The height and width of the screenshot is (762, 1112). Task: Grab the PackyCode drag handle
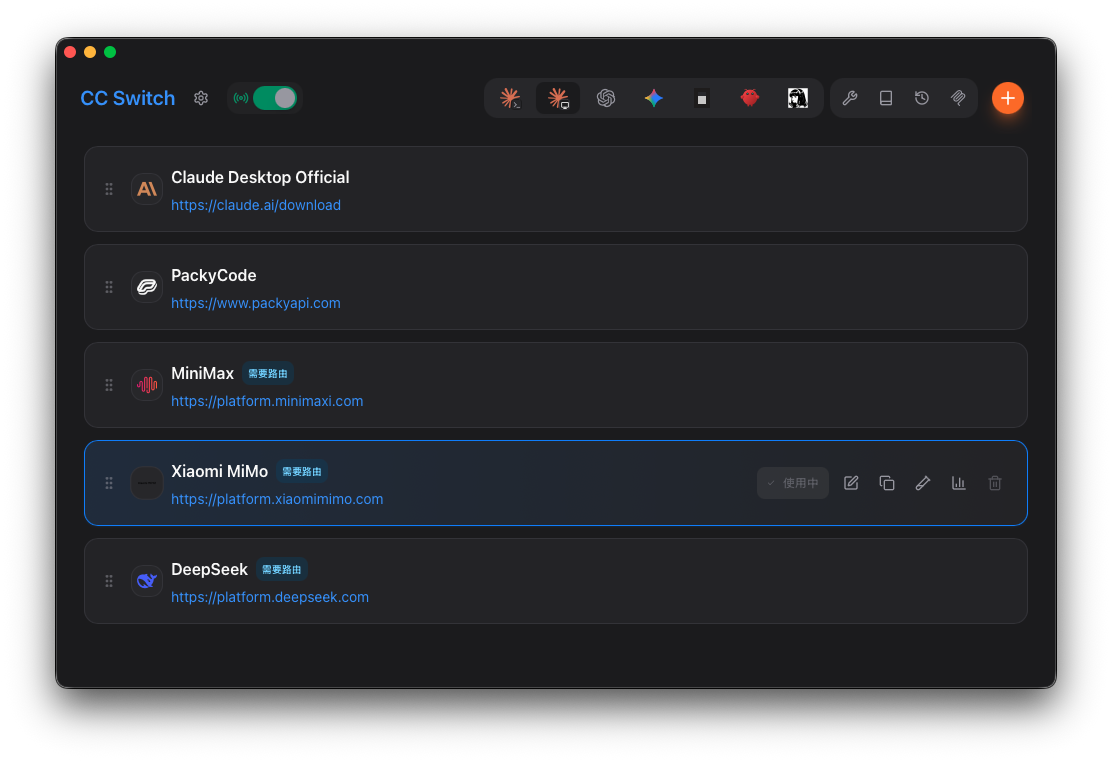click(x=109, y=287)
